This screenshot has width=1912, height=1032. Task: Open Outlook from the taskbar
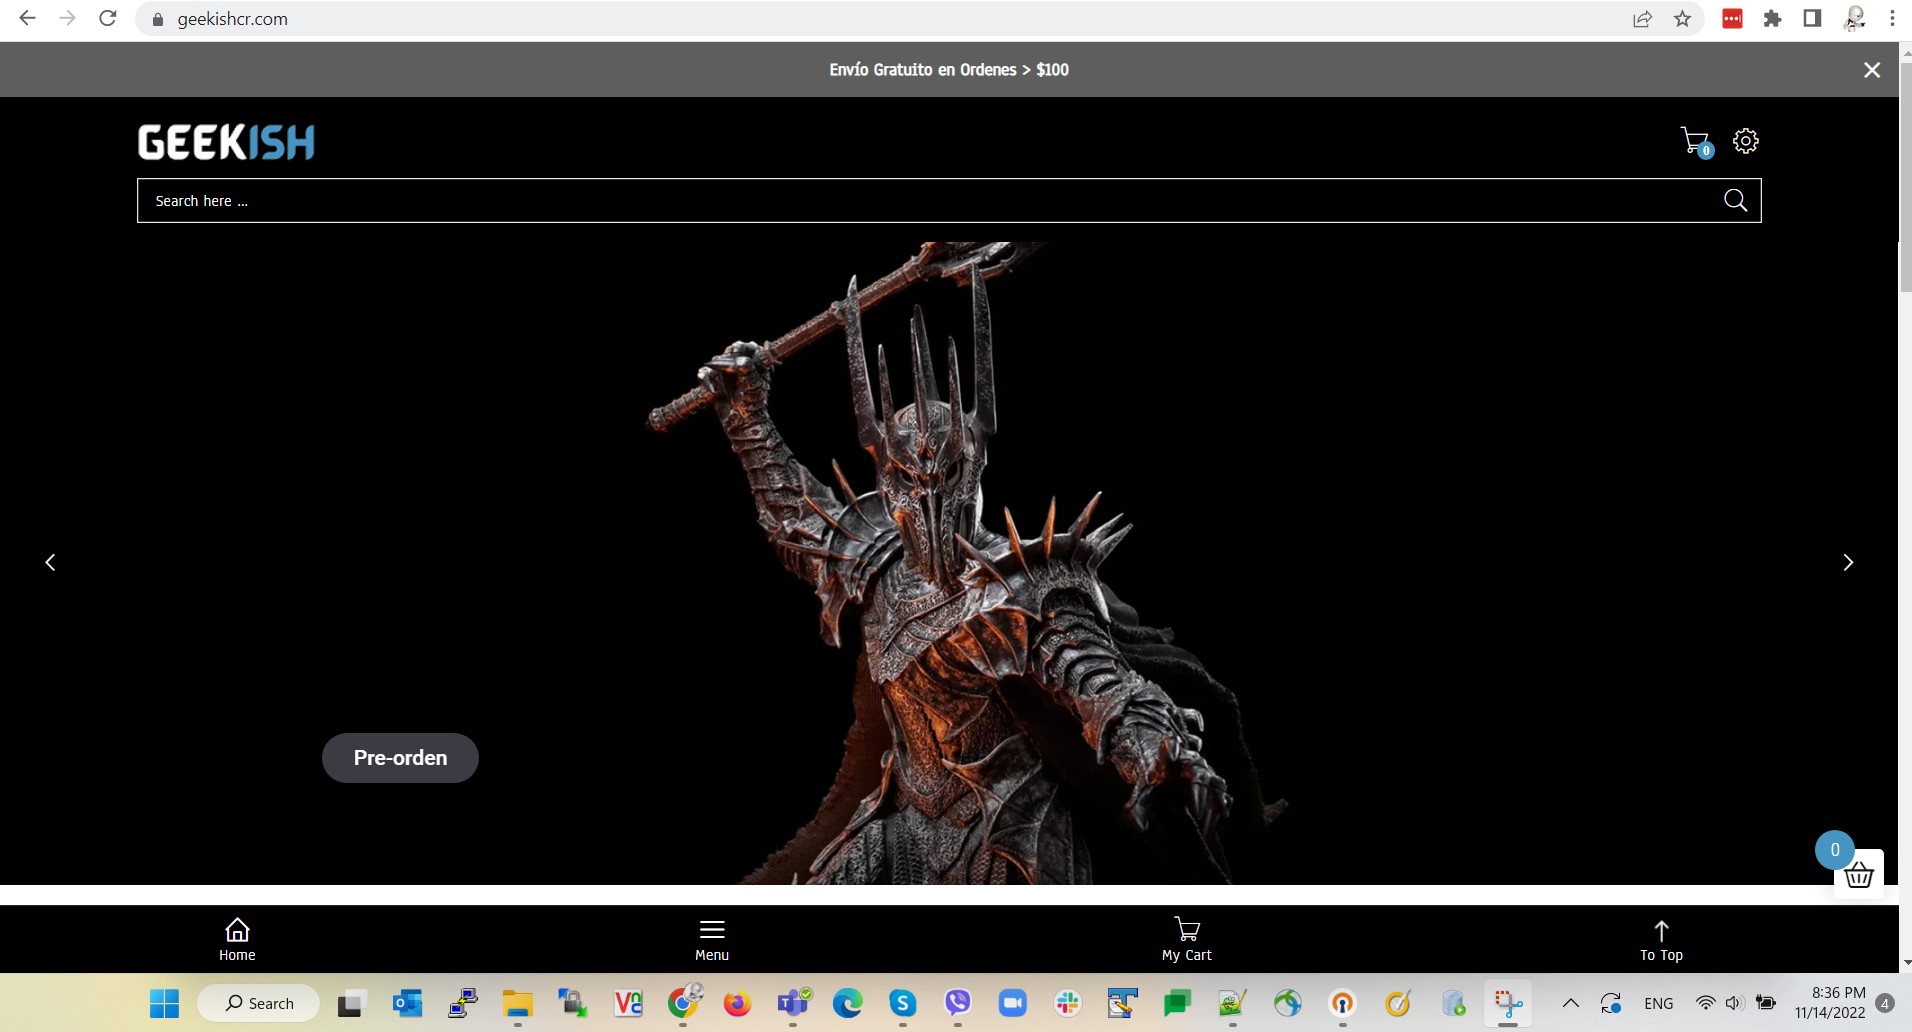tap(407, 1003)
